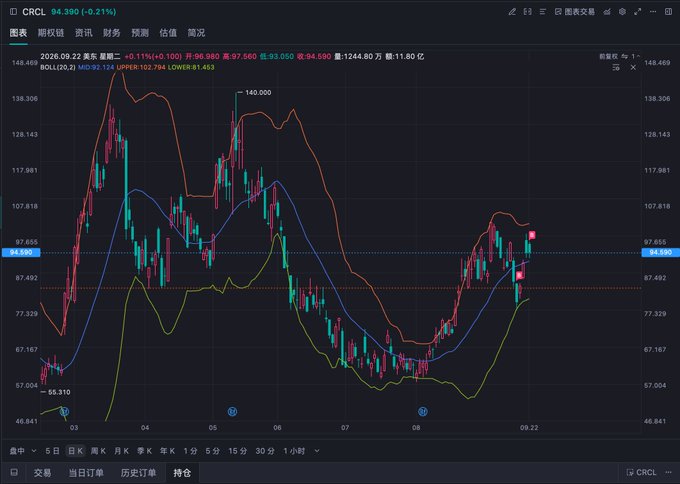This screenshot has width=680, height=484.
Task: Select 5日 timeframe
Action: point(52,451)
